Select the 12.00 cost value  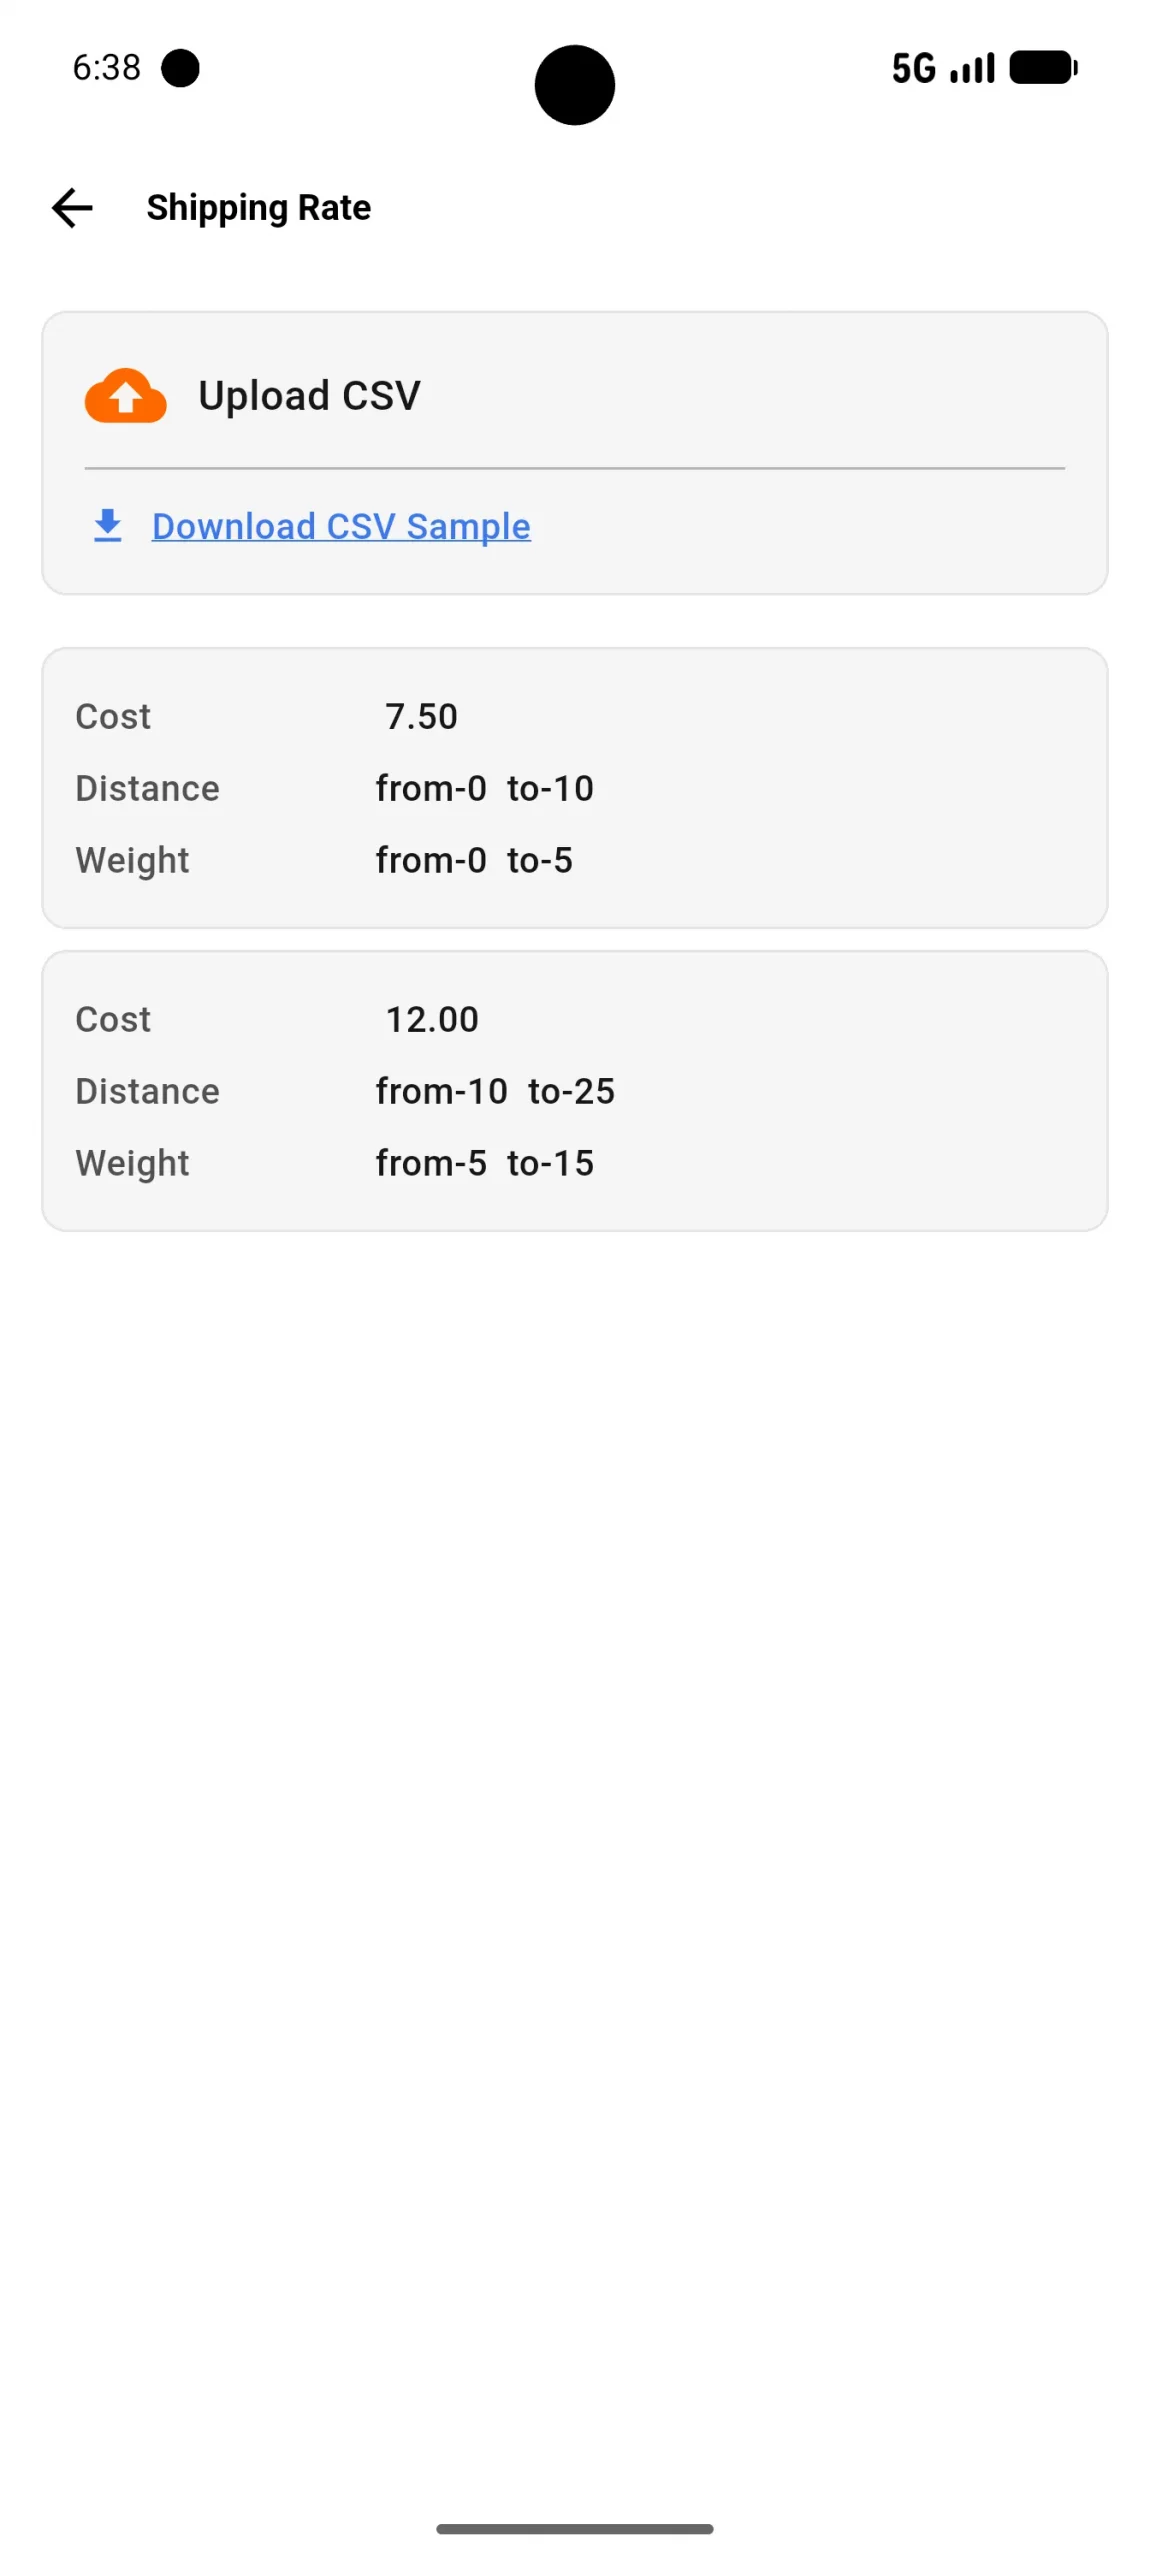pyautogui.click(x=432, y=1020)
